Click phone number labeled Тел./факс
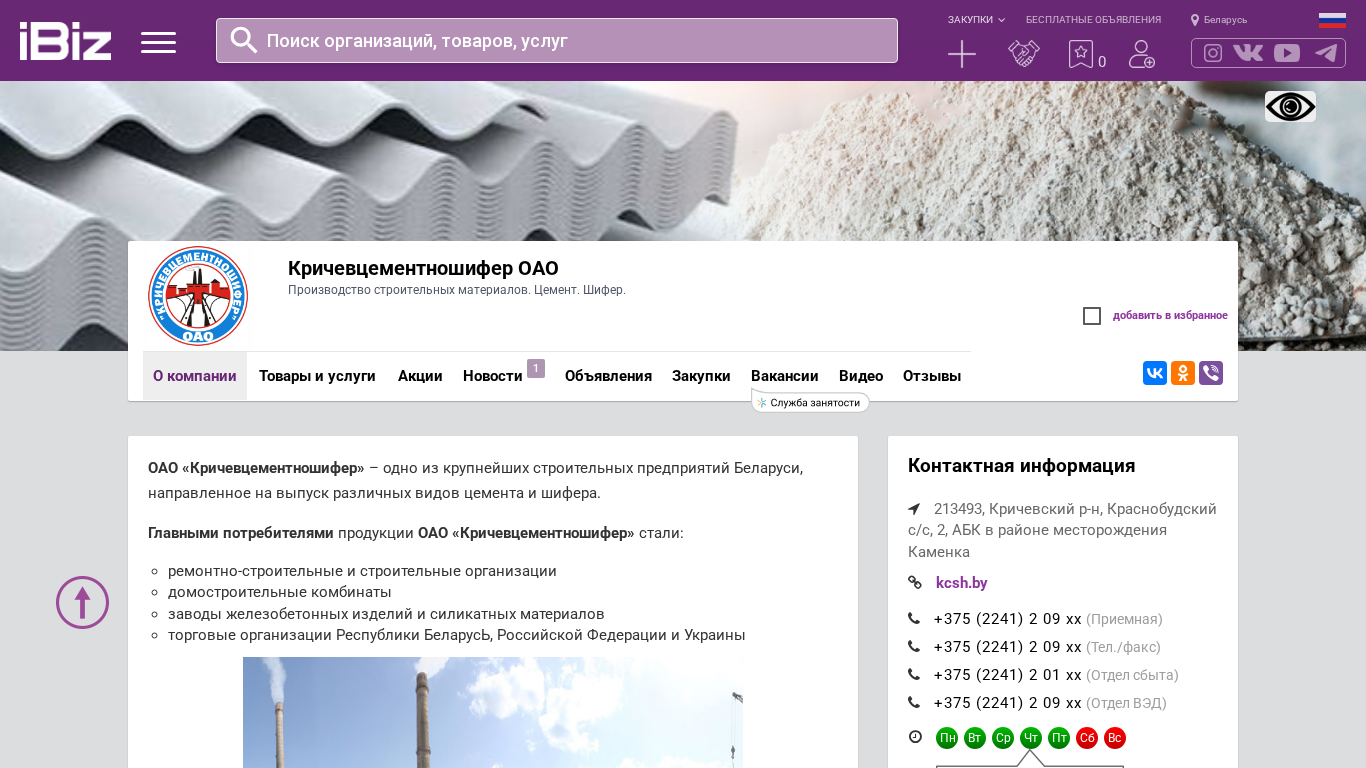Screen dimensions: 1366x768 click(x=1008, y=647)
